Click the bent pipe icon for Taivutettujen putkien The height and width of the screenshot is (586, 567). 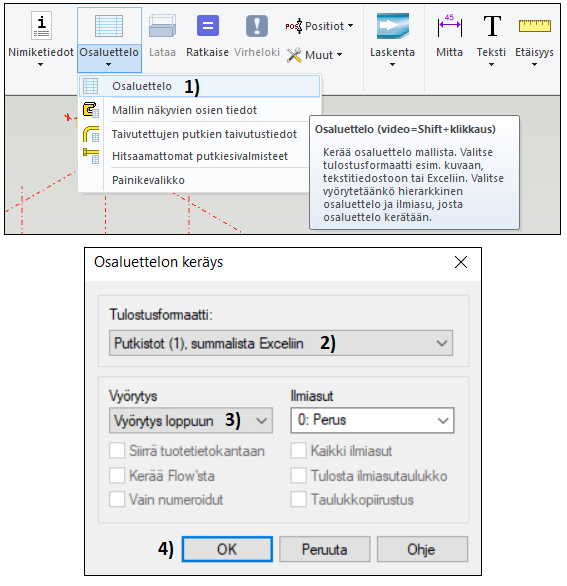(91, 134)
